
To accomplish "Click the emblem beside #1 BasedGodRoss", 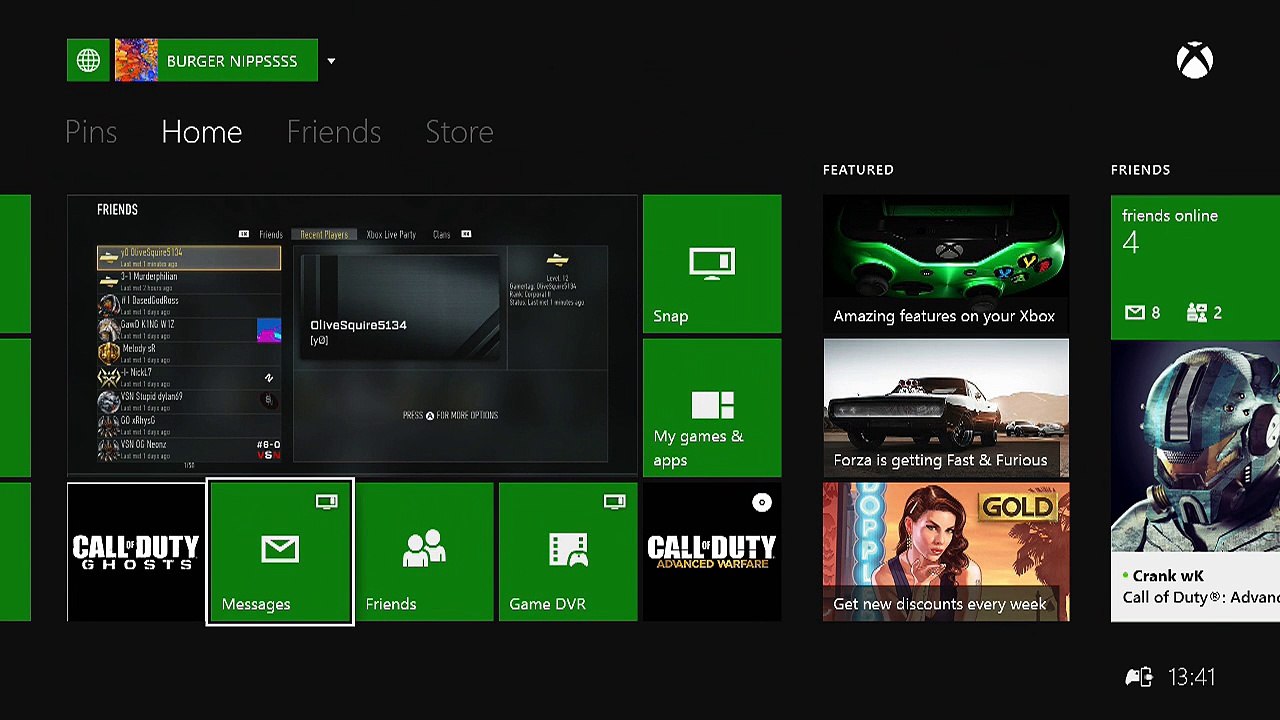I will click(108, 305).
